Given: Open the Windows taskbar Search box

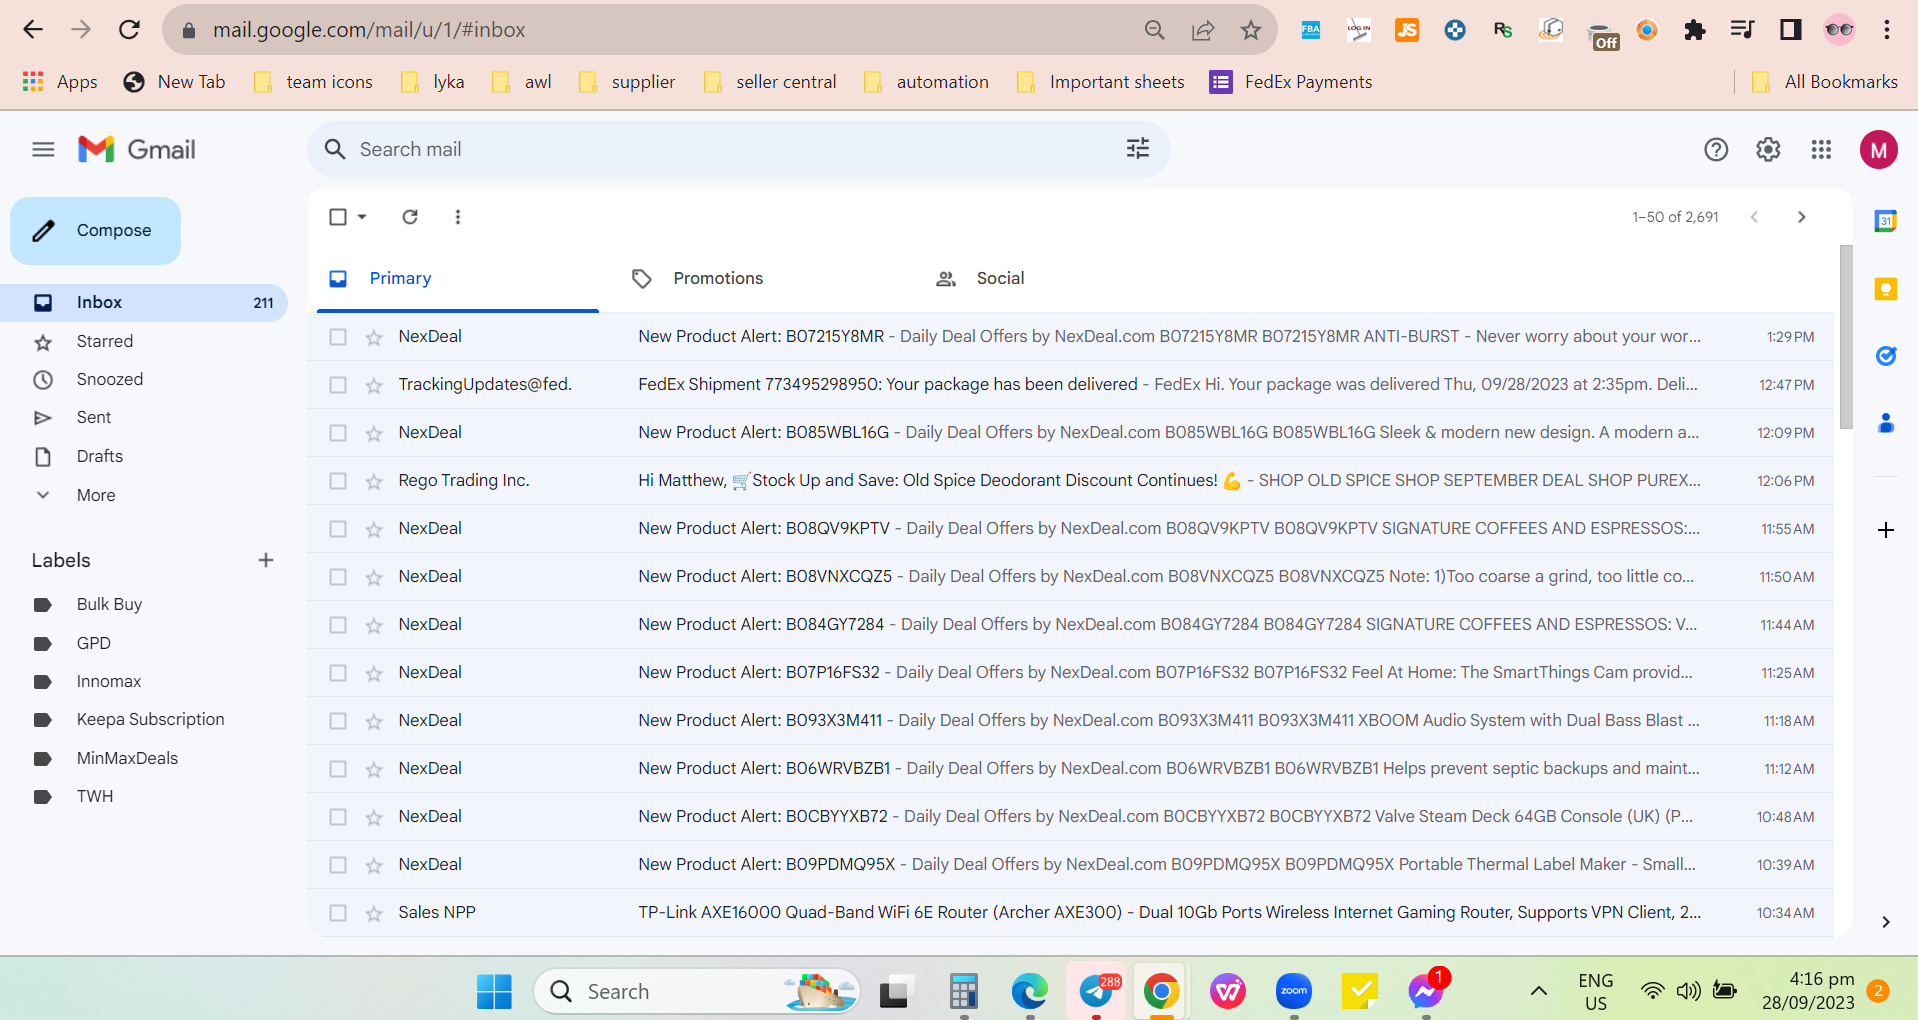Looking at the screenshot, I should click(696, 991).
